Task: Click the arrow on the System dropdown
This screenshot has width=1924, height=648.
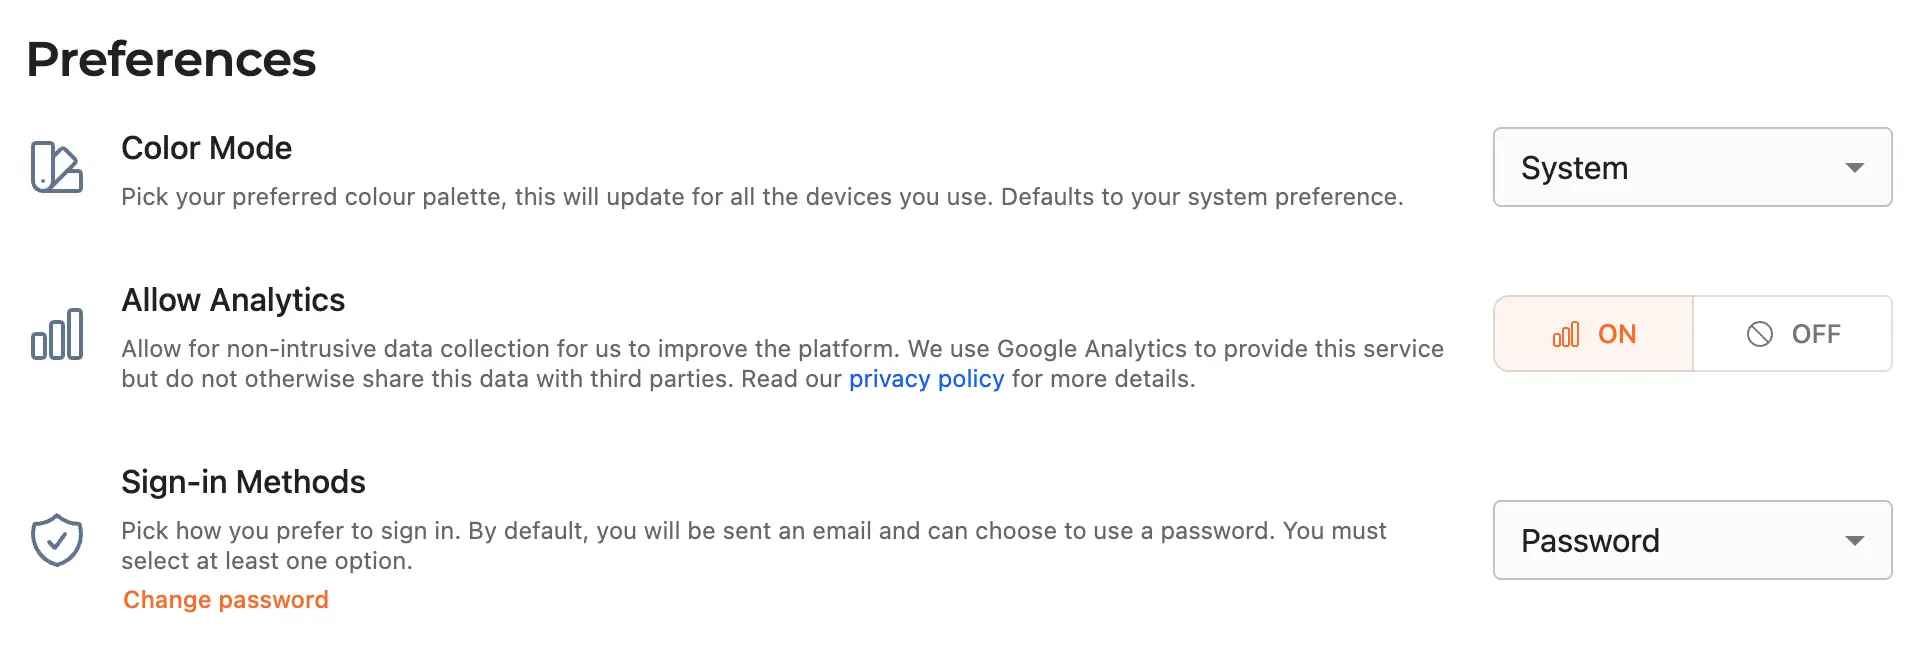Action: 1855,168
